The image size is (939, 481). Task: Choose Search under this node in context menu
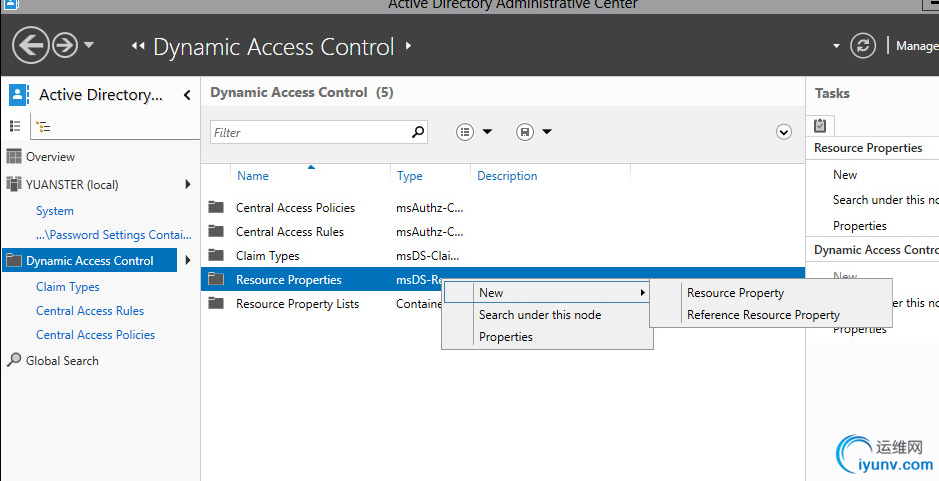point(540,315)
